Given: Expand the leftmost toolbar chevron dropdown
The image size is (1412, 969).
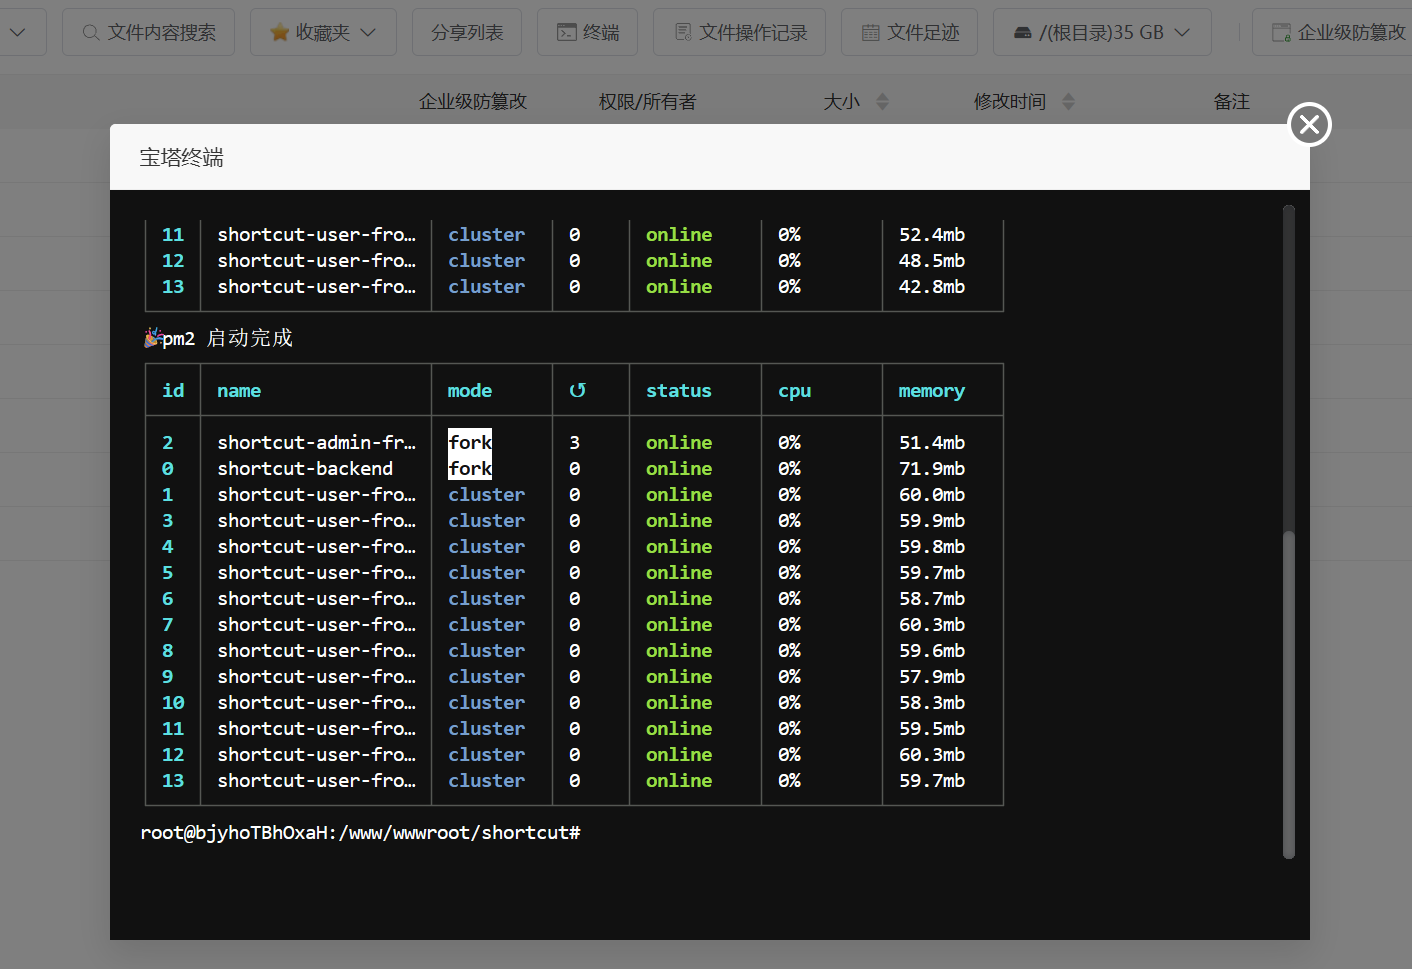Looking at the screenshot, I should point(17,32).
